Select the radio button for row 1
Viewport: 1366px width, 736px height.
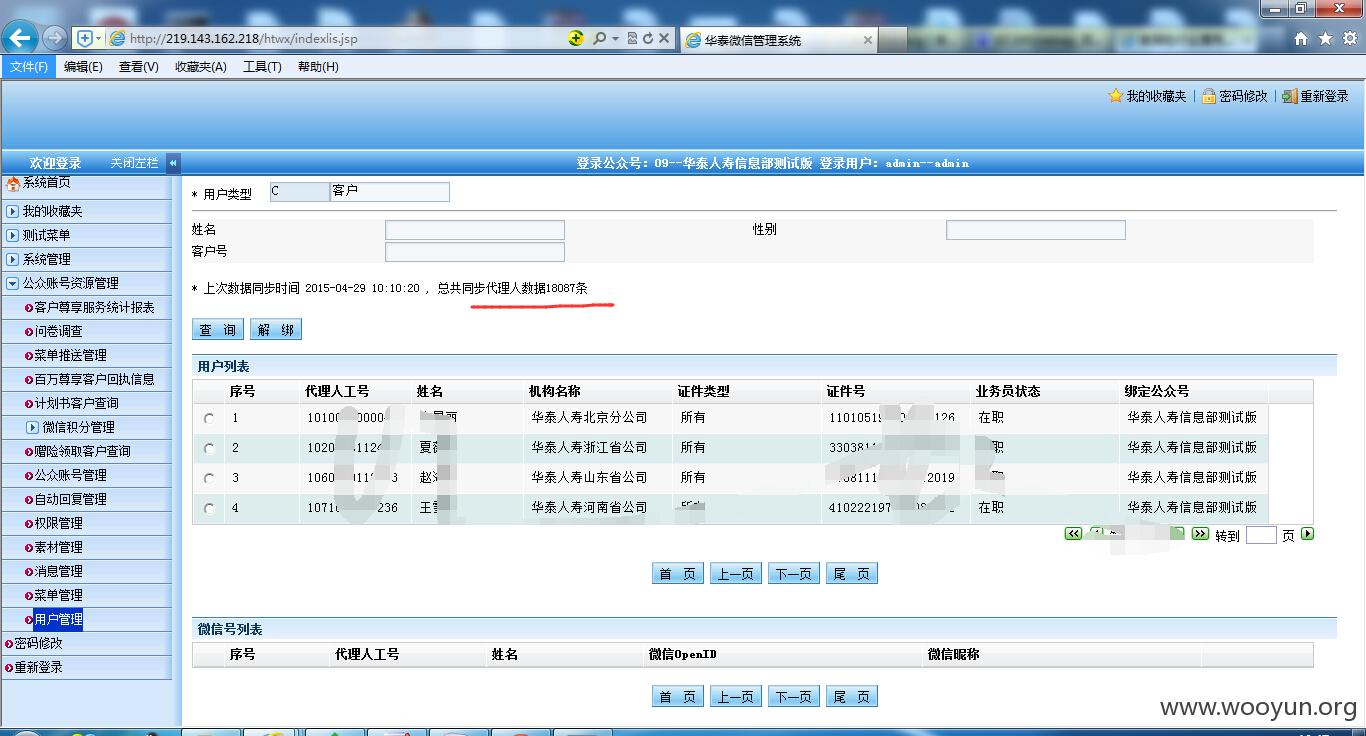[209, 418]
